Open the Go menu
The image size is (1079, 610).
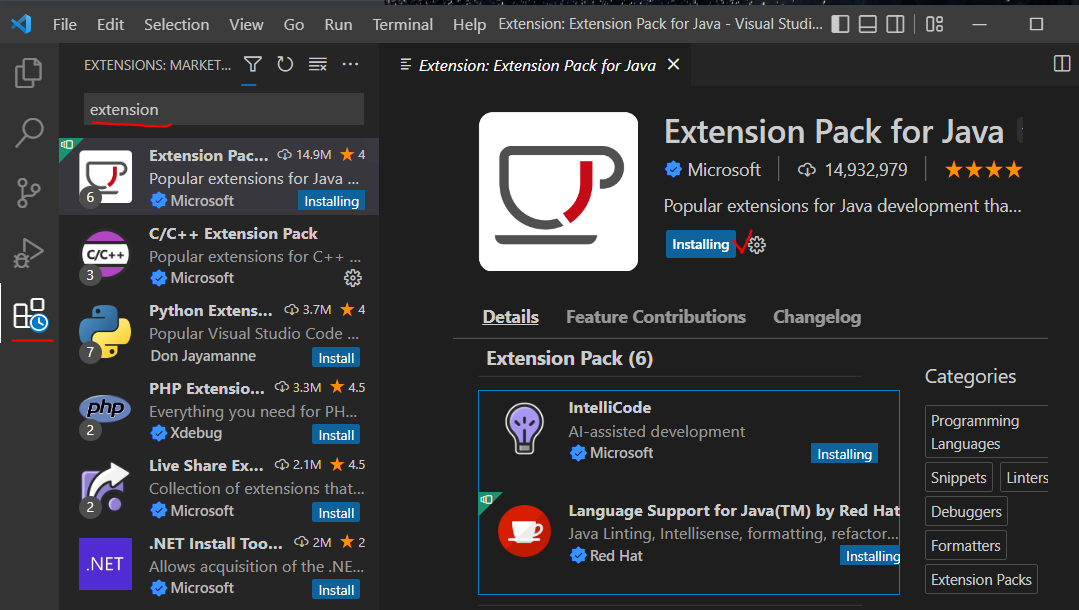(x=294, y=24)
